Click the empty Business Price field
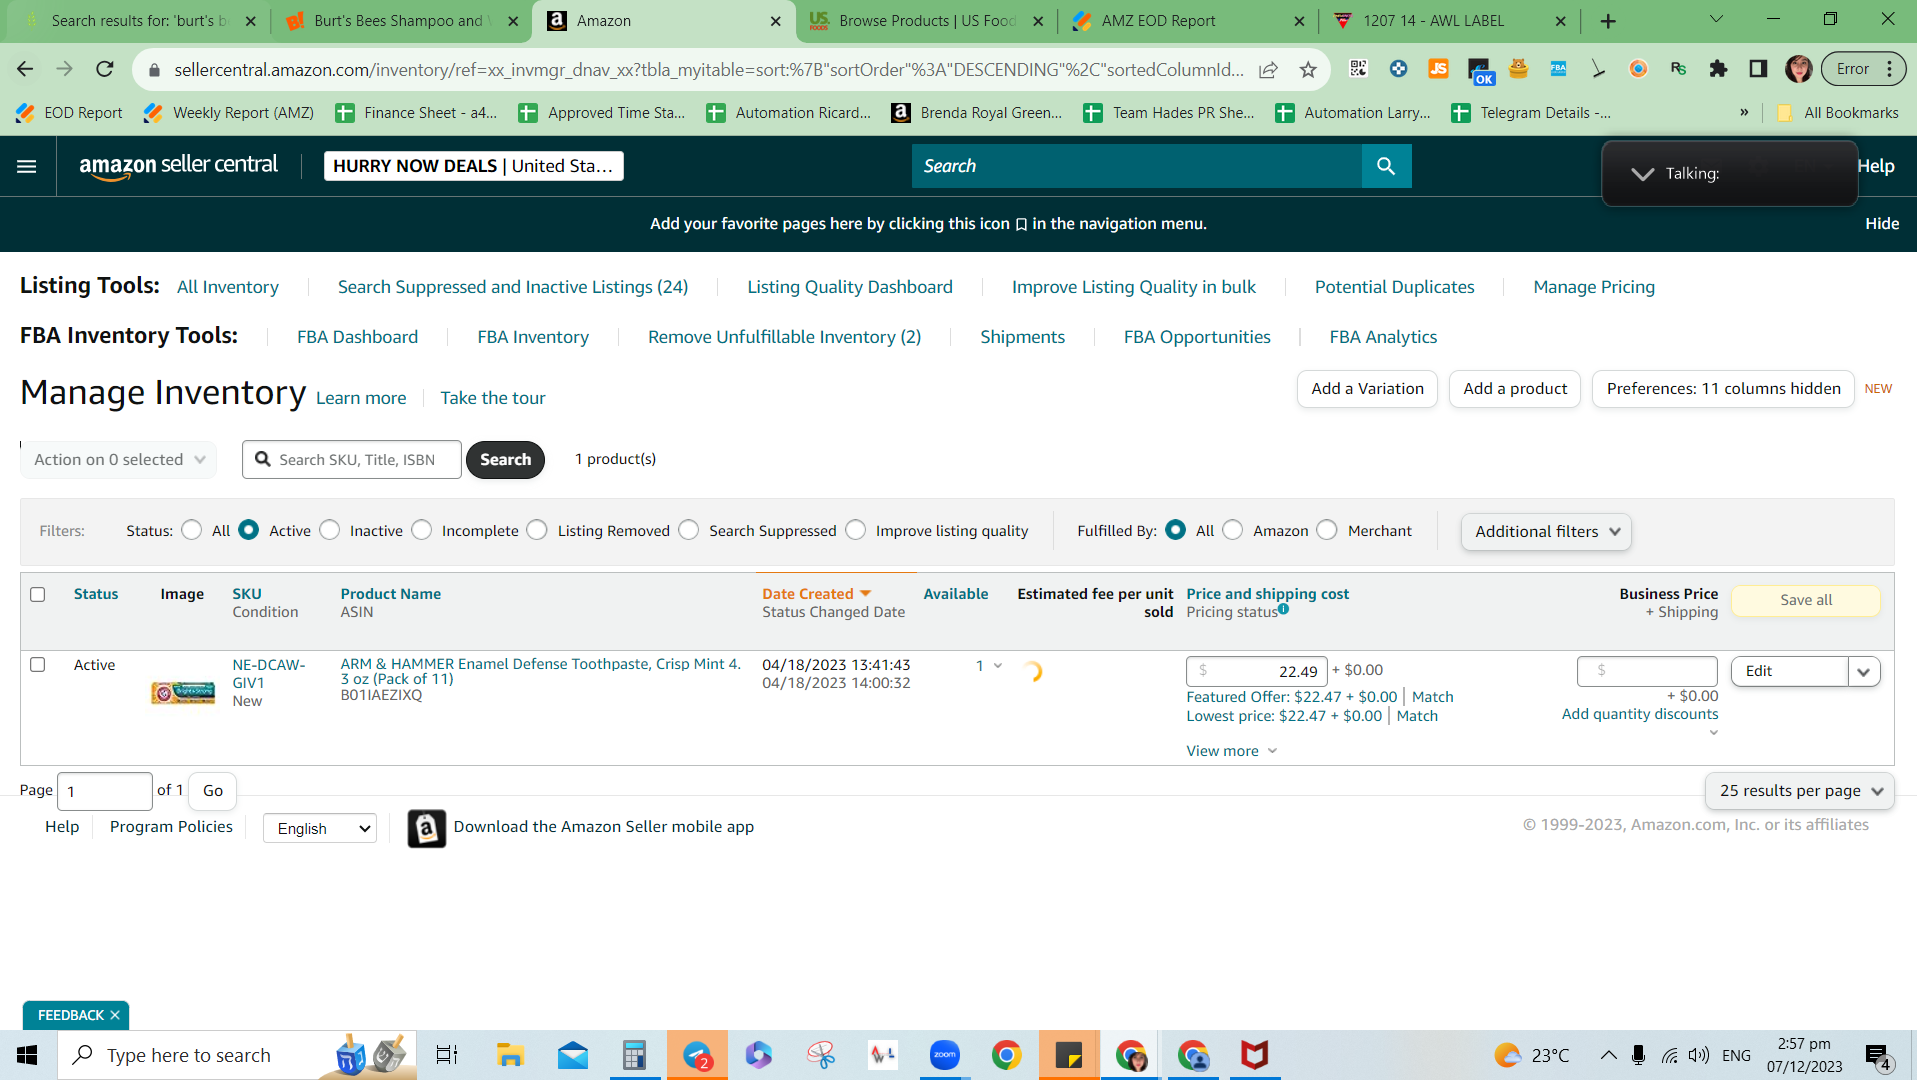1917x1080 pixels. pyautogui.click(x=1647, y=671)
